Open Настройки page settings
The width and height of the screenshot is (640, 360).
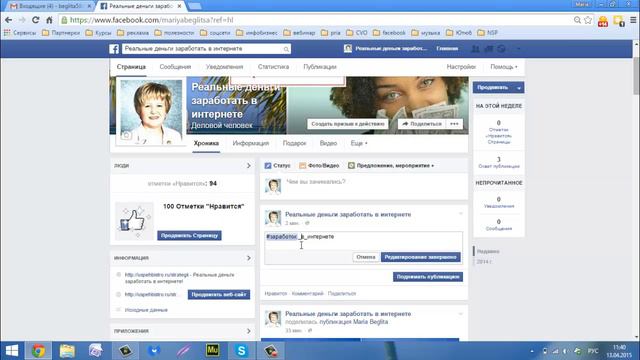pos(461,67)
